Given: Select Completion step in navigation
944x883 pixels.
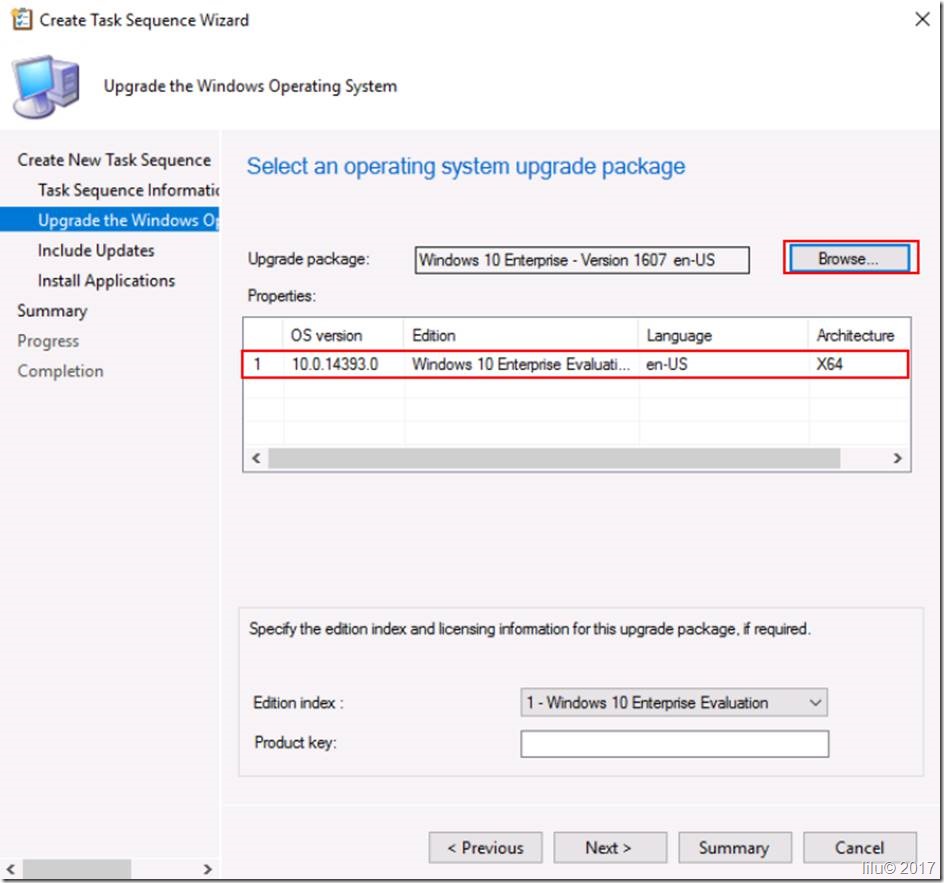Looking at the screenshot, I should click(x=60, y=371).
